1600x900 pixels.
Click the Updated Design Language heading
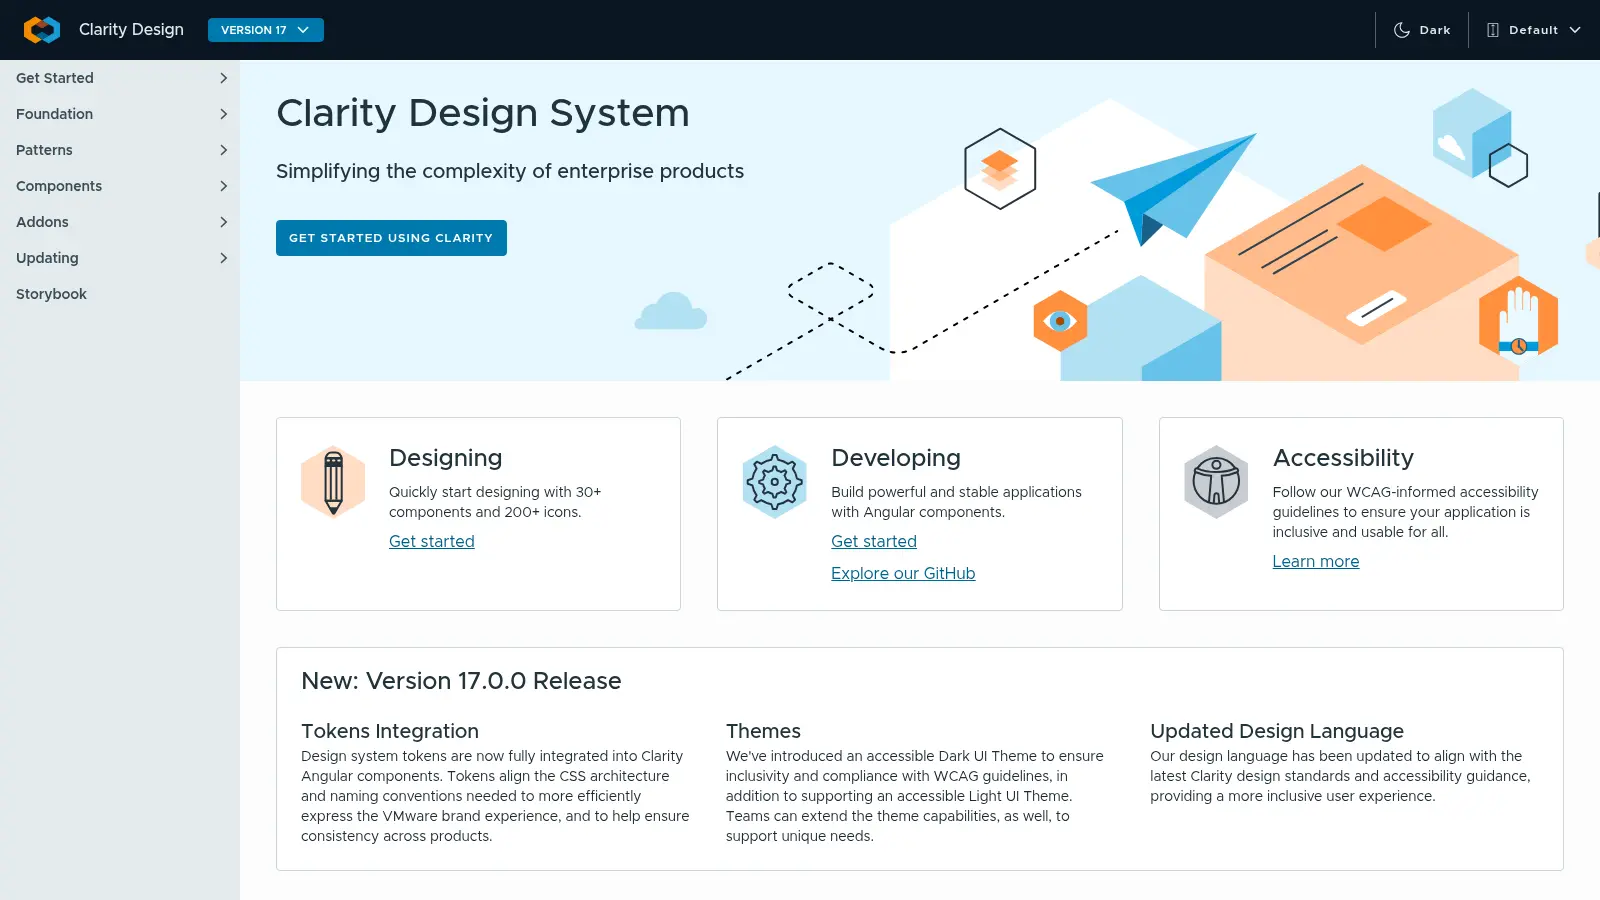[x=1277, y=731]
